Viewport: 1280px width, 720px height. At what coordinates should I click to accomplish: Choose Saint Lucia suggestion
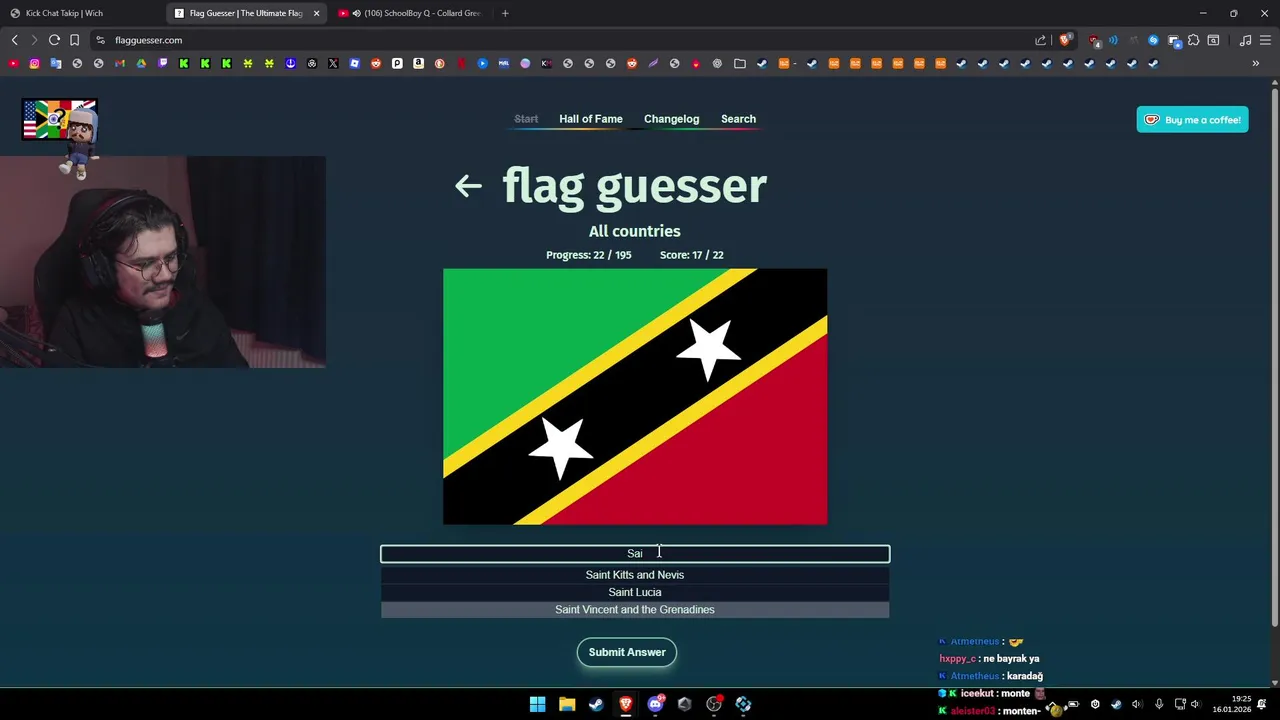[x=635, y=592]
